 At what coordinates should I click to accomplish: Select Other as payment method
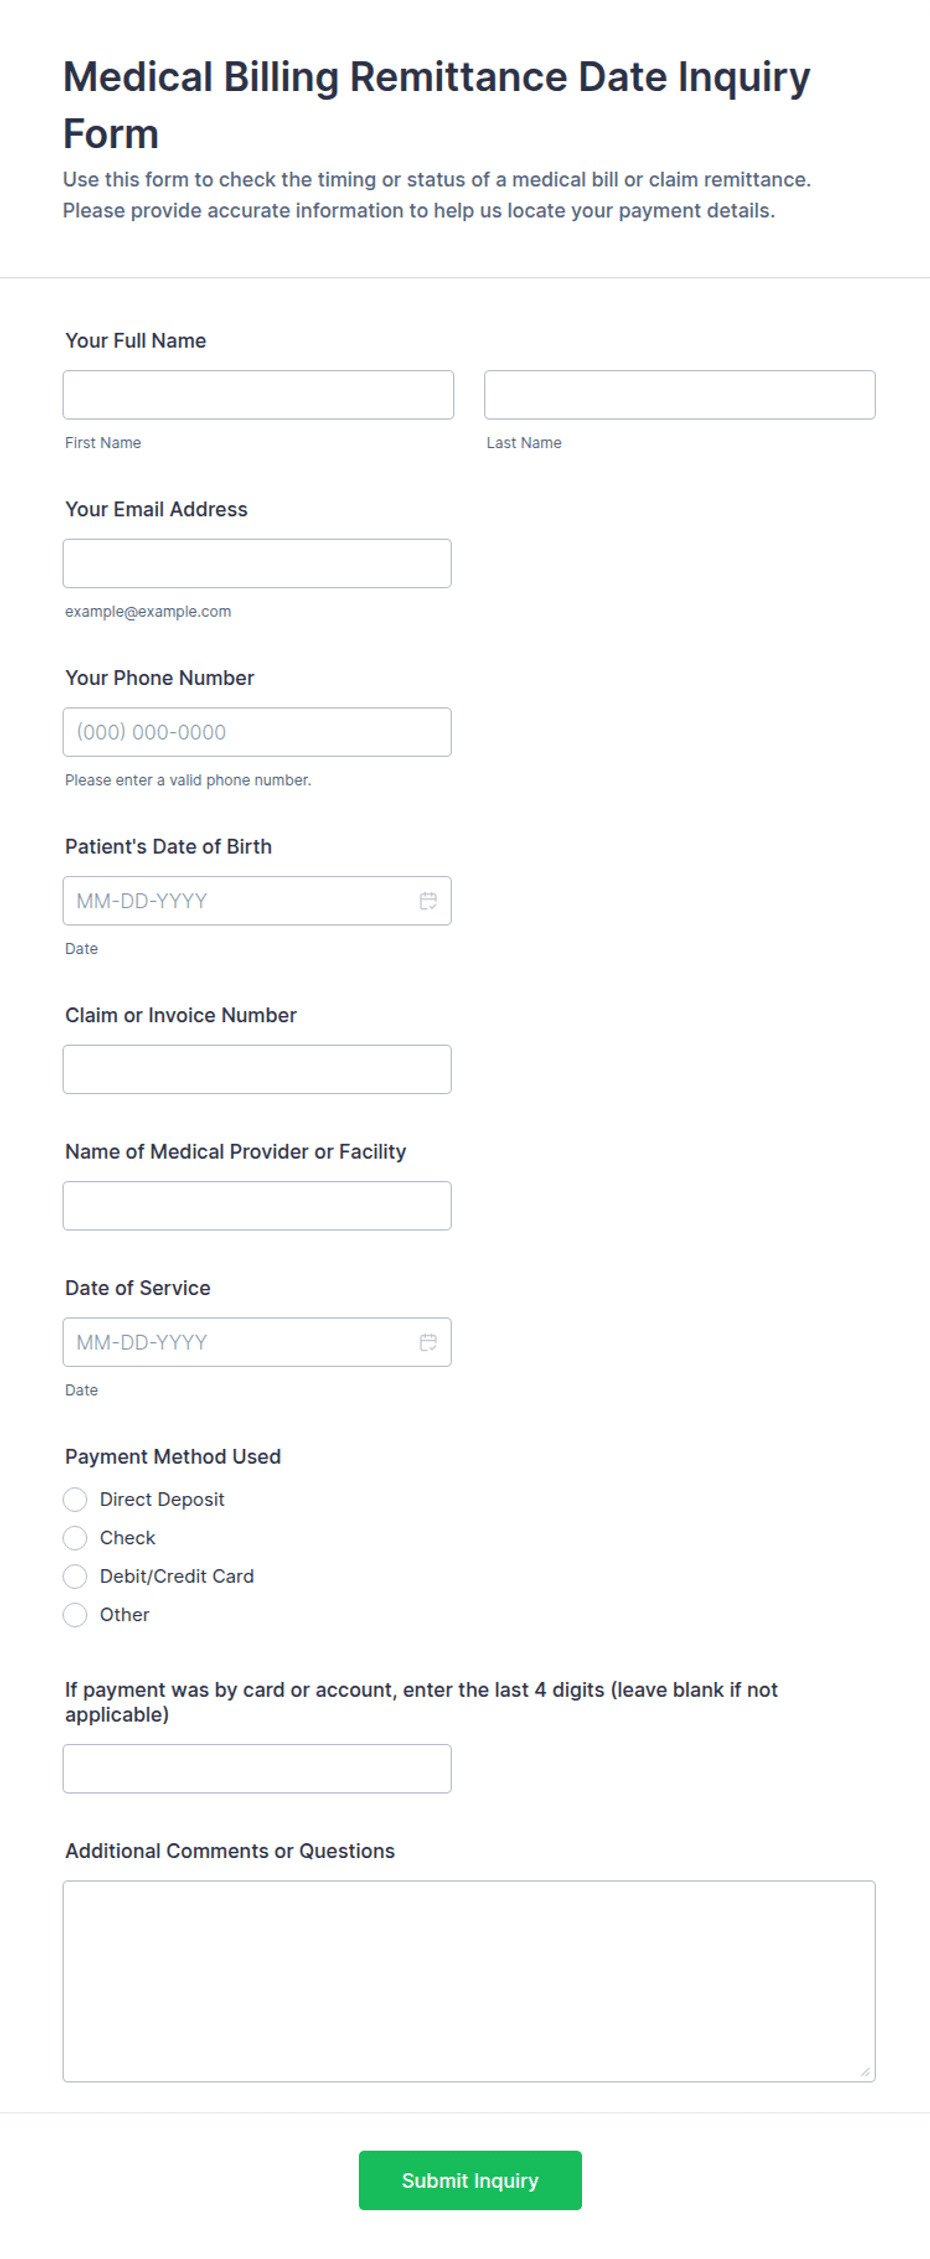[75, 1614]
